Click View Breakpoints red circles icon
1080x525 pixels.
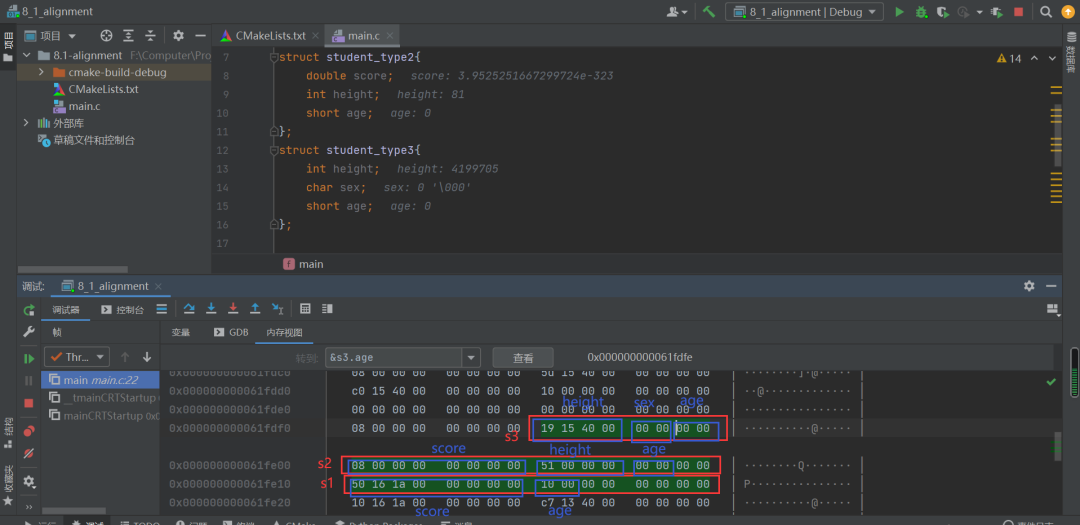point(29,431)
